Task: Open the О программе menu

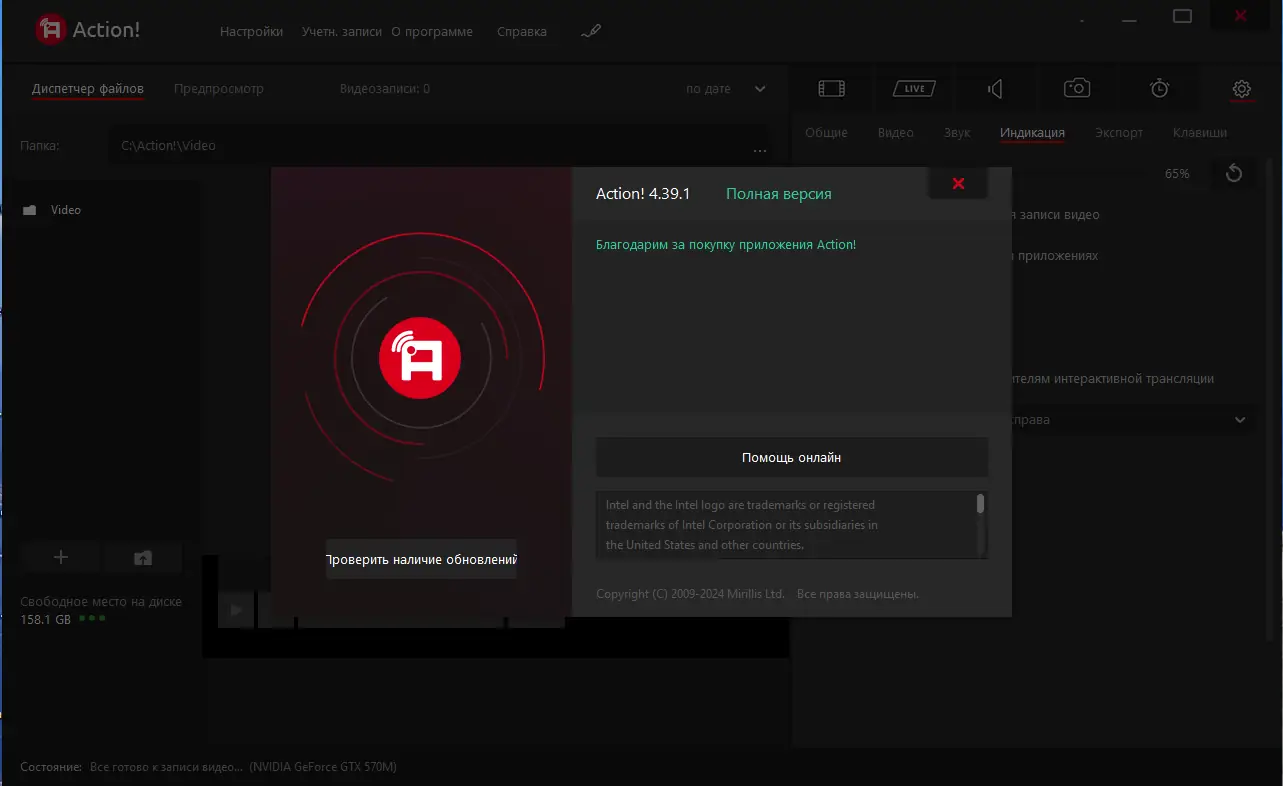Action: (x=432, y=31)
